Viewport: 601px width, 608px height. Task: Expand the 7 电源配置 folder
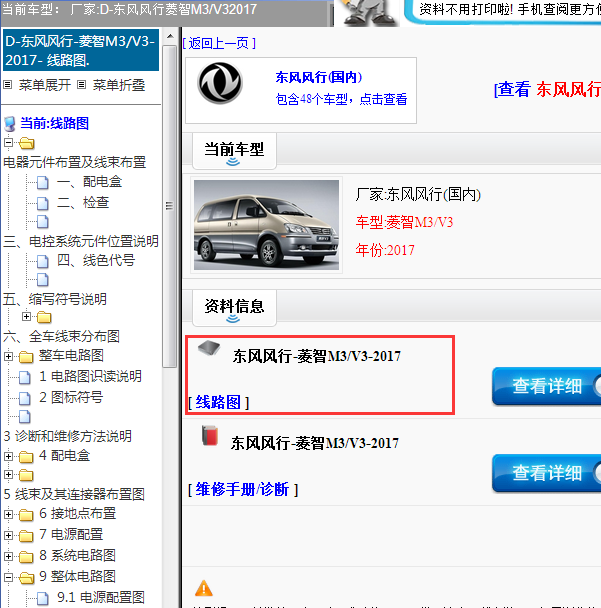[x=8, y=535]
